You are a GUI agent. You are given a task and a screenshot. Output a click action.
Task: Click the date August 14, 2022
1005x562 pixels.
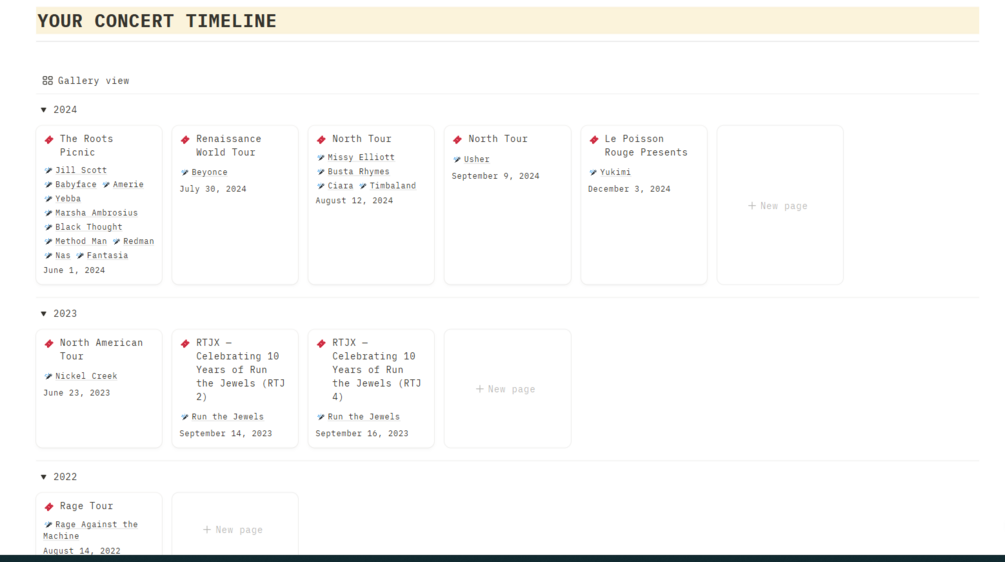pyautogui.click(x=81, y=550)
